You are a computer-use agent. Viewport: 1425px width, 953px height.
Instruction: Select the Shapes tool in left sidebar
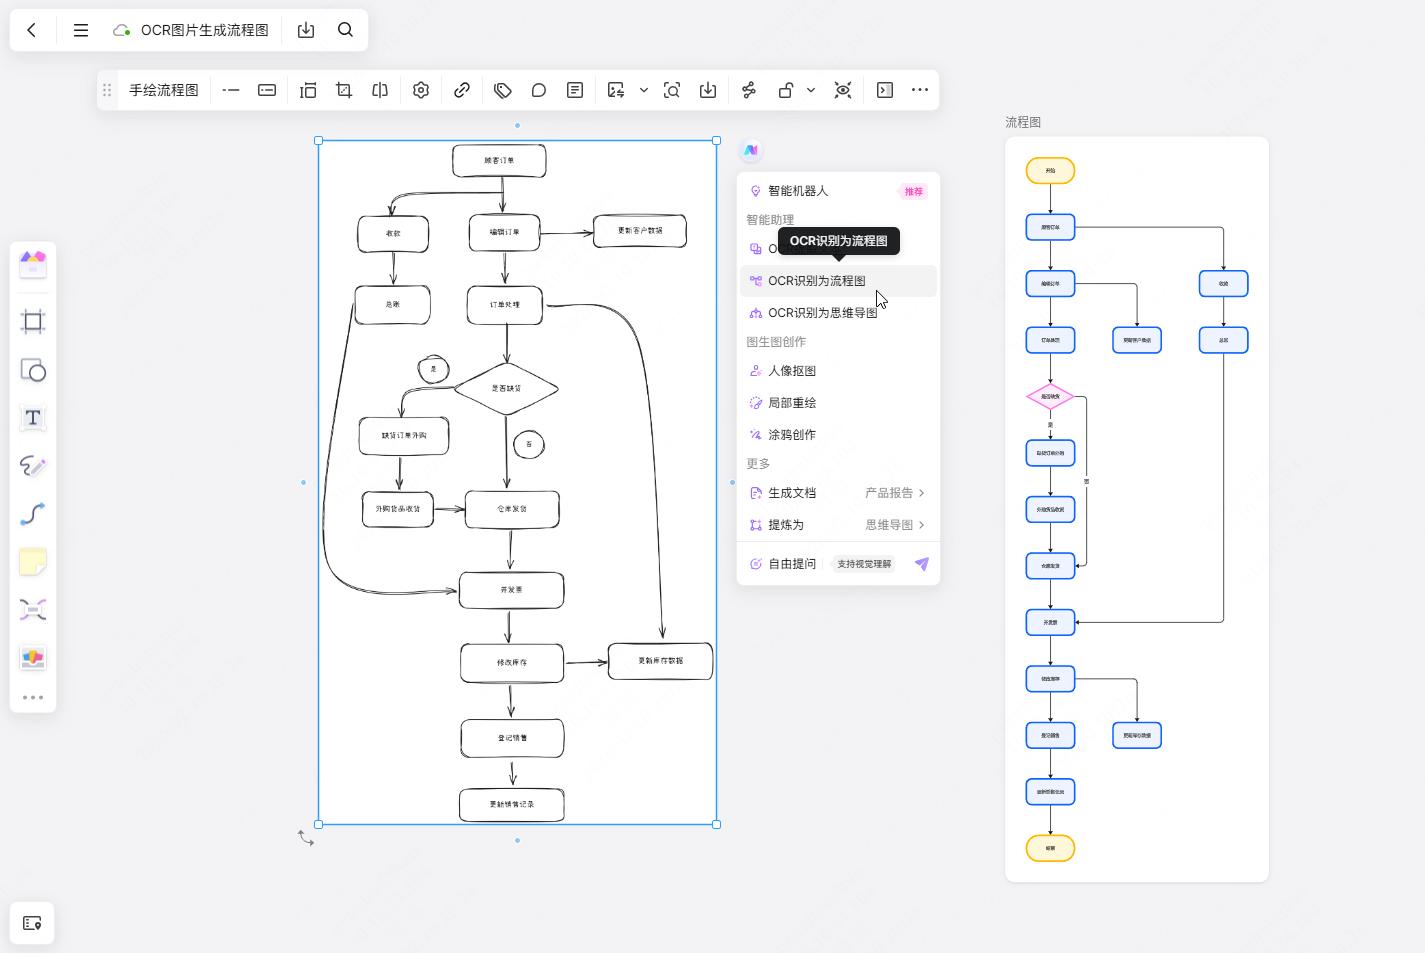coord(33,371)
